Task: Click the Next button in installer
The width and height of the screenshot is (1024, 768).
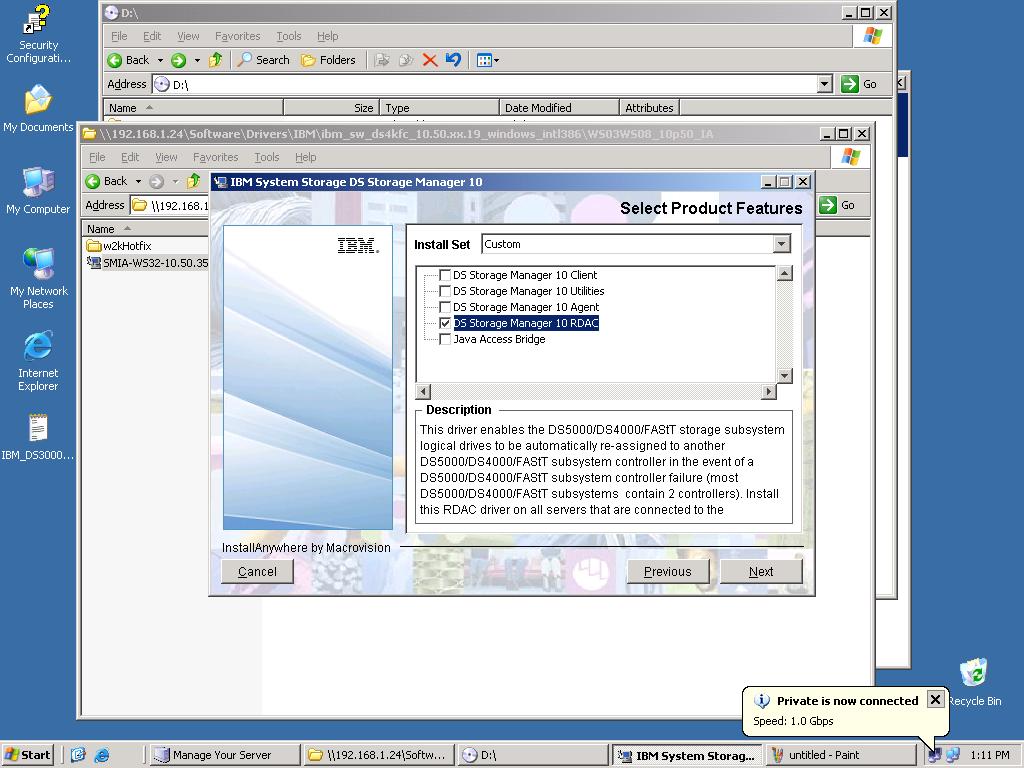Action: [x=761, y=572]
